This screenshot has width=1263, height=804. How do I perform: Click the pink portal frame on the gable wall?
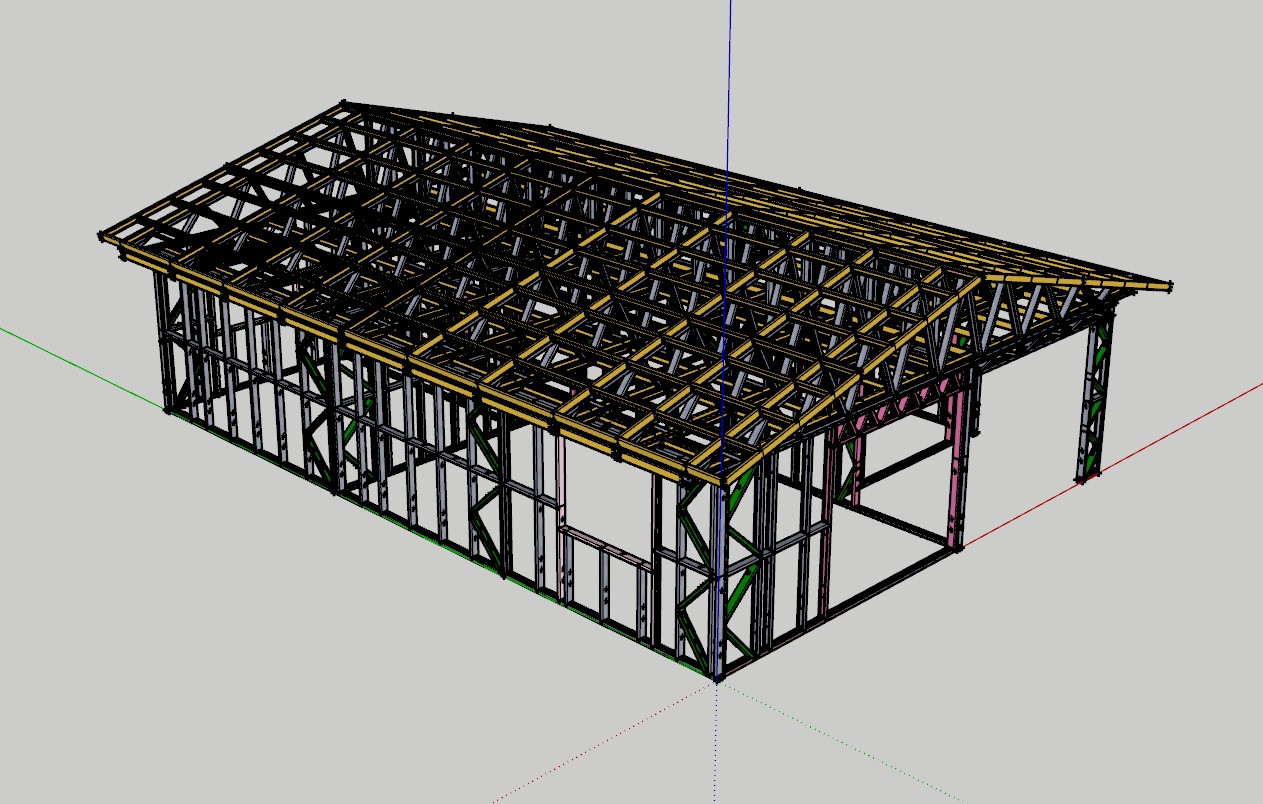click(959, 470)
